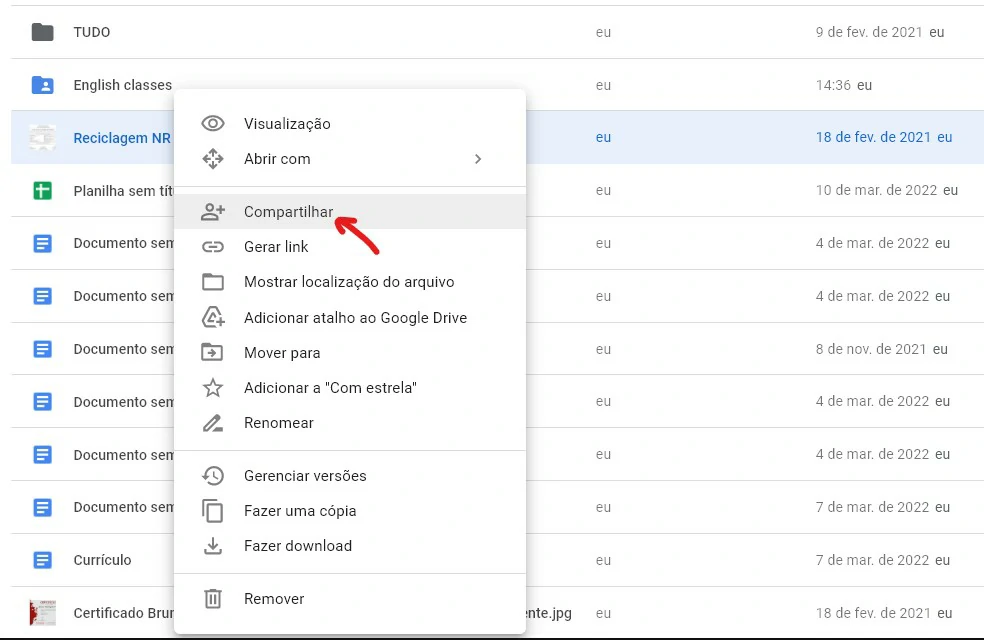The image size is (984, 640).
Task: Select Mostrar localização do arquivo
Action: tap(350, 282)
